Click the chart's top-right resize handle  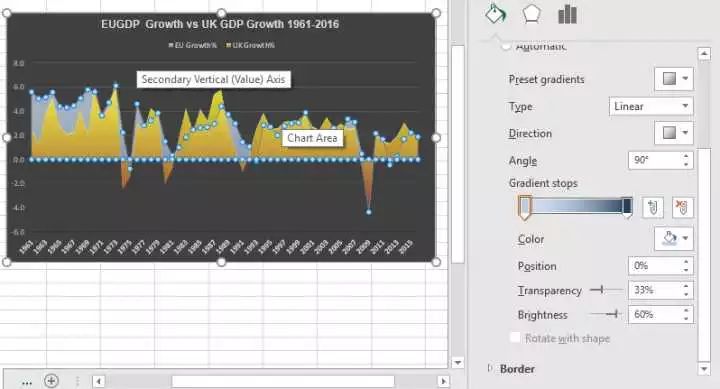pos(436,13)
